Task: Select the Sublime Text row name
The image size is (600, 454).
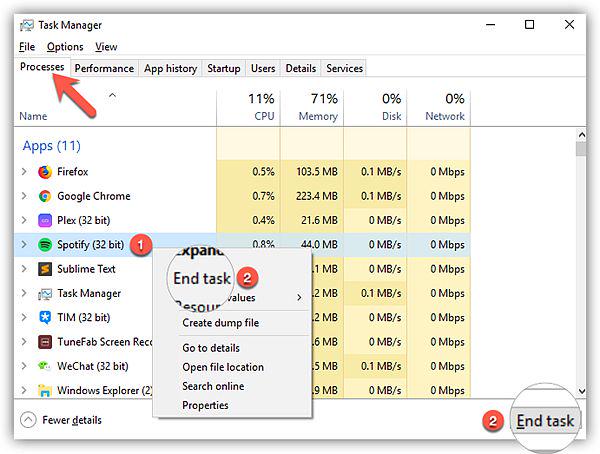Action: click(86, 269)
